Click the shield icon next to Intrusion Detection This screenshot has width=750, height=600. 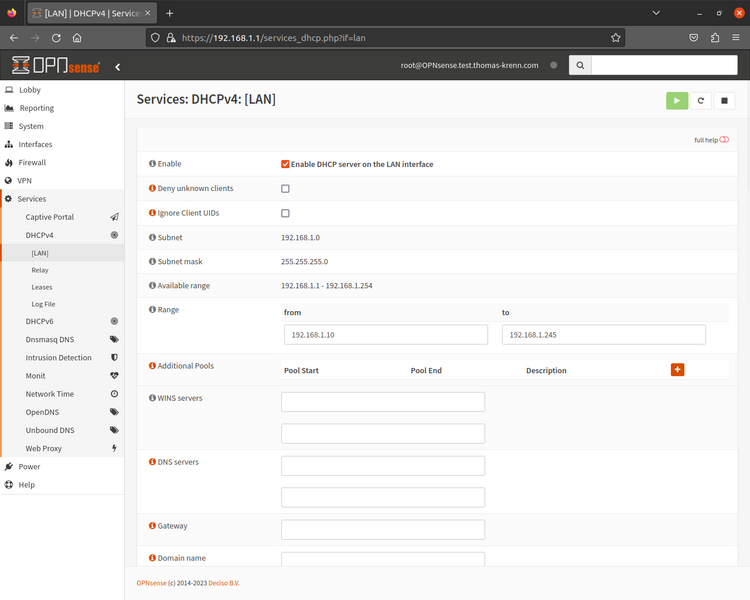tap(114, 357)
